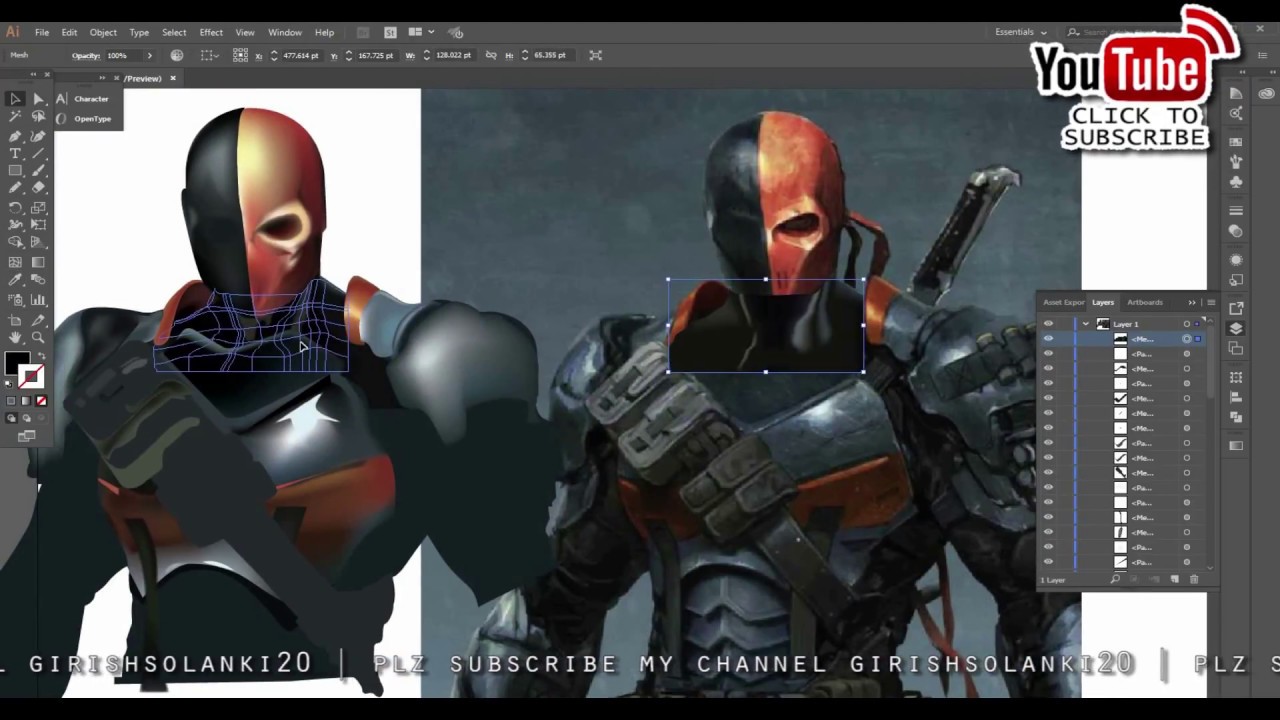Click target circle of highlighted mesh sublayer
Image resolution: width=1280 pixels, height=720 pixels.
click(1187, 339)
